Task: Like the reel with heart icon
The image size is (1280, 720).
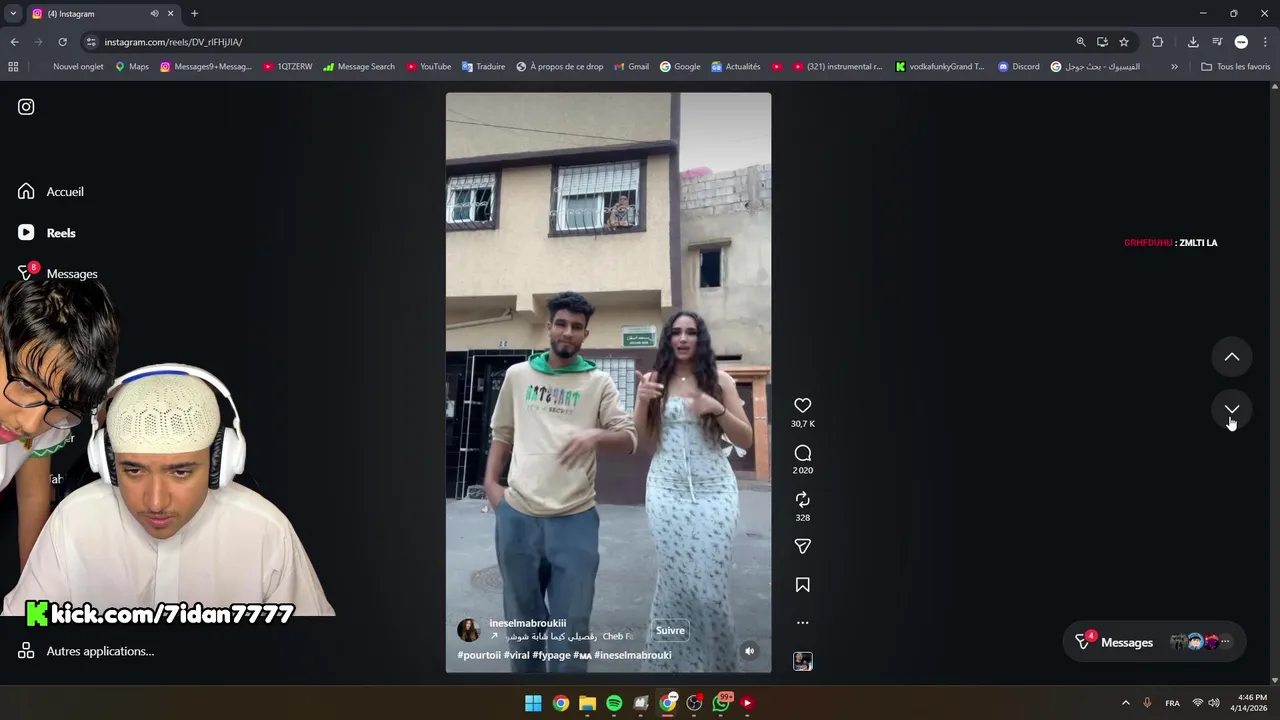Action: [x=802, y=405]
